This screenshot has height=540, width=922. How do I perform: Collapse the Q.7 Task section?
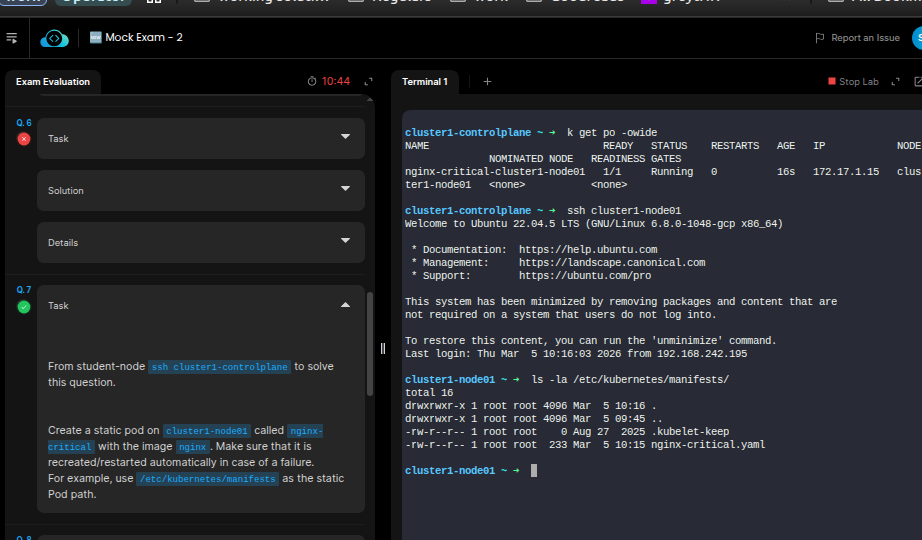(345, 306)
